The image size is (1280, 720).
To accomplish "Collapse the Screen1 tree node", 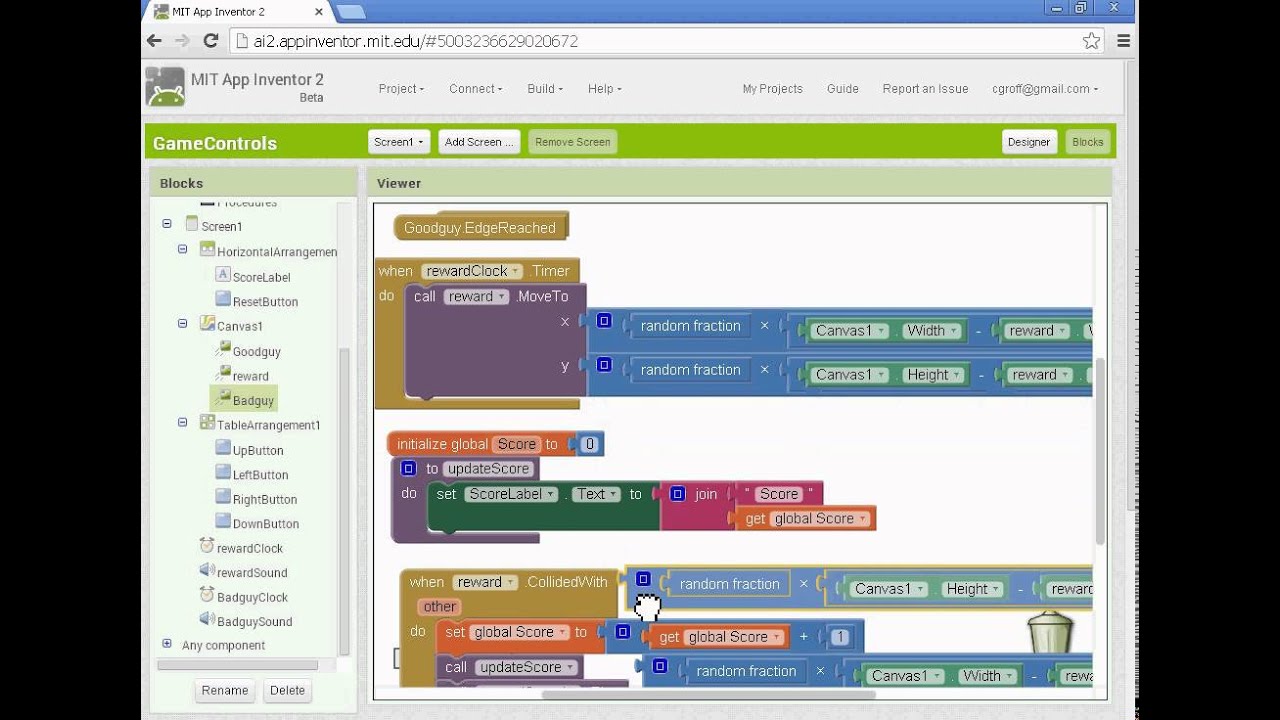I will coord(167,225).
